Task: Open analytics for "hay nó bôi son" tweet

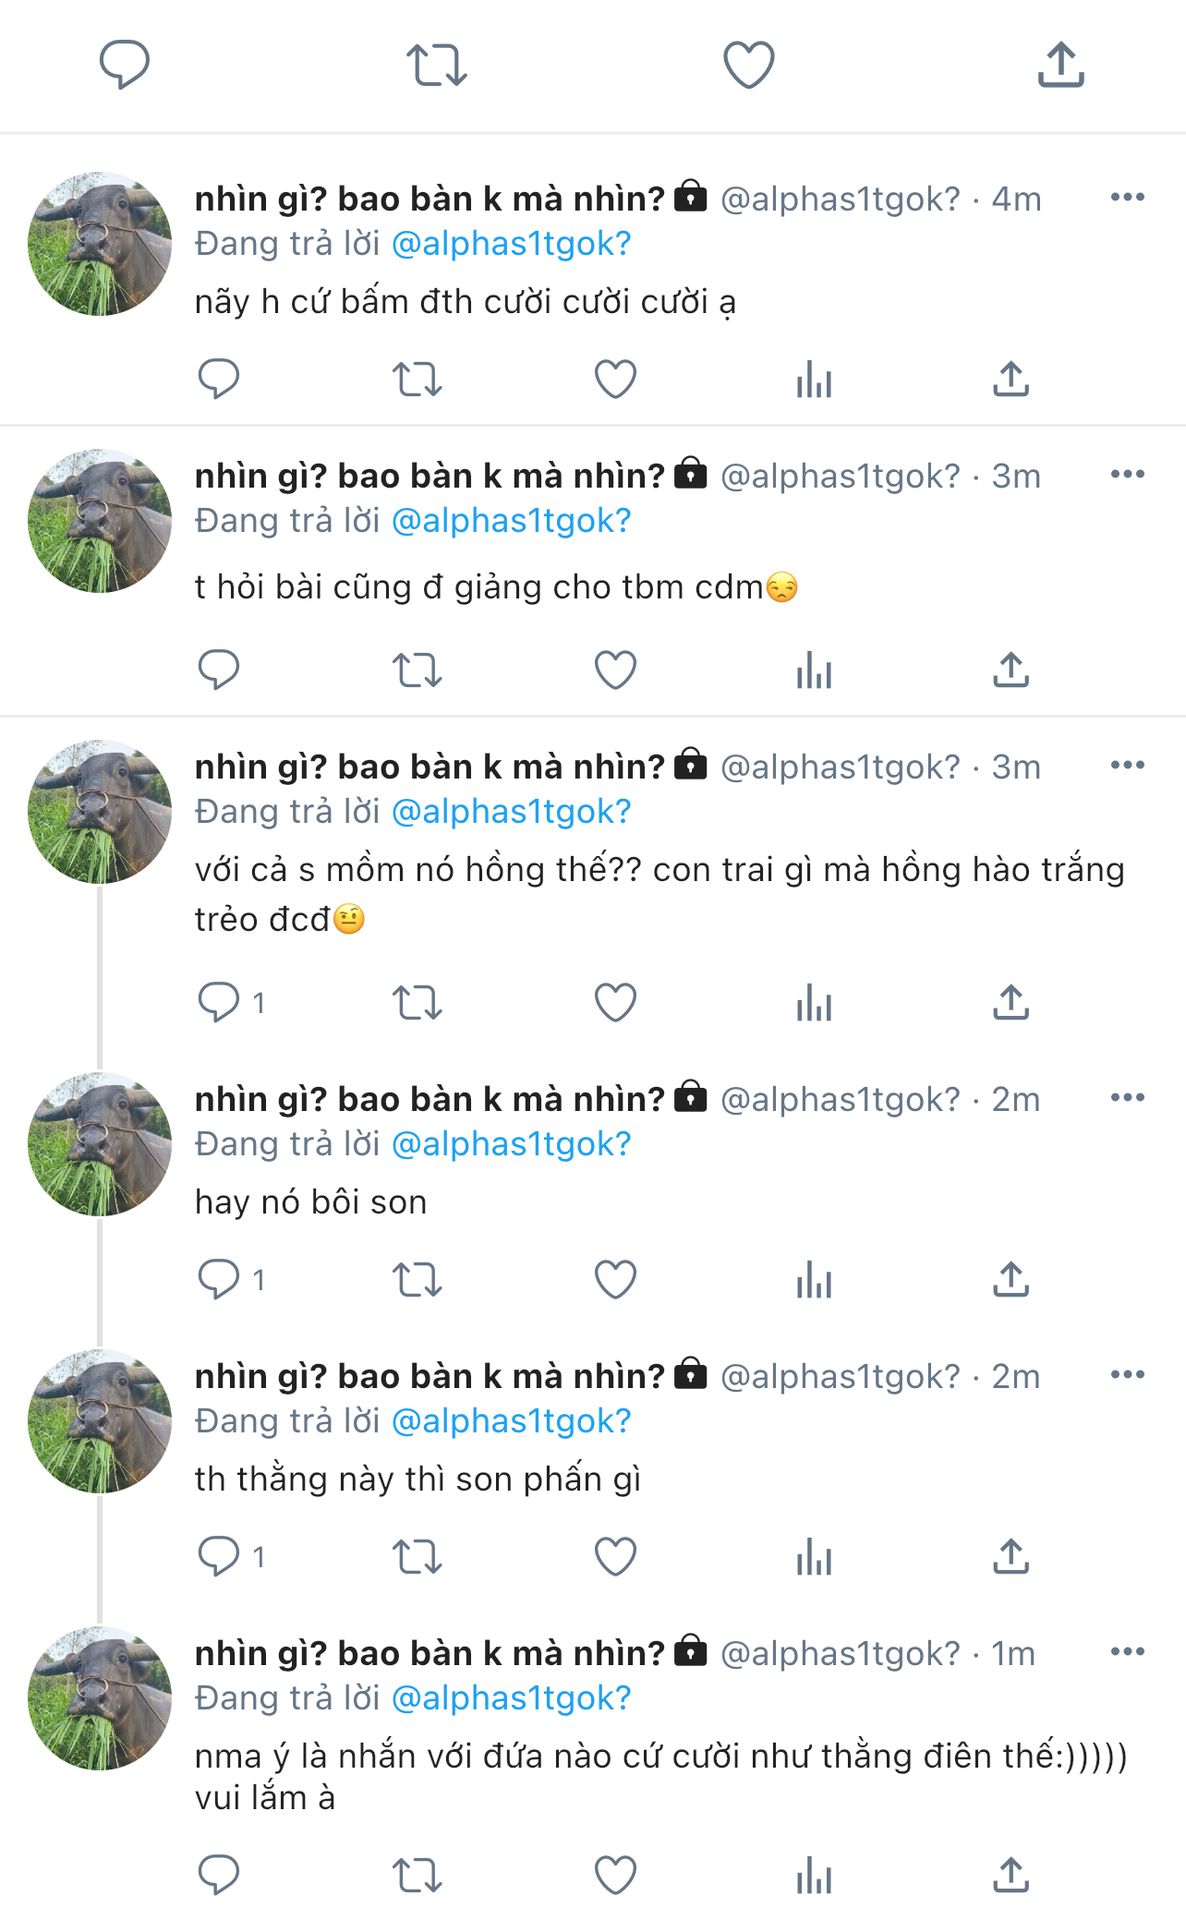Action: pos(814,1279)
